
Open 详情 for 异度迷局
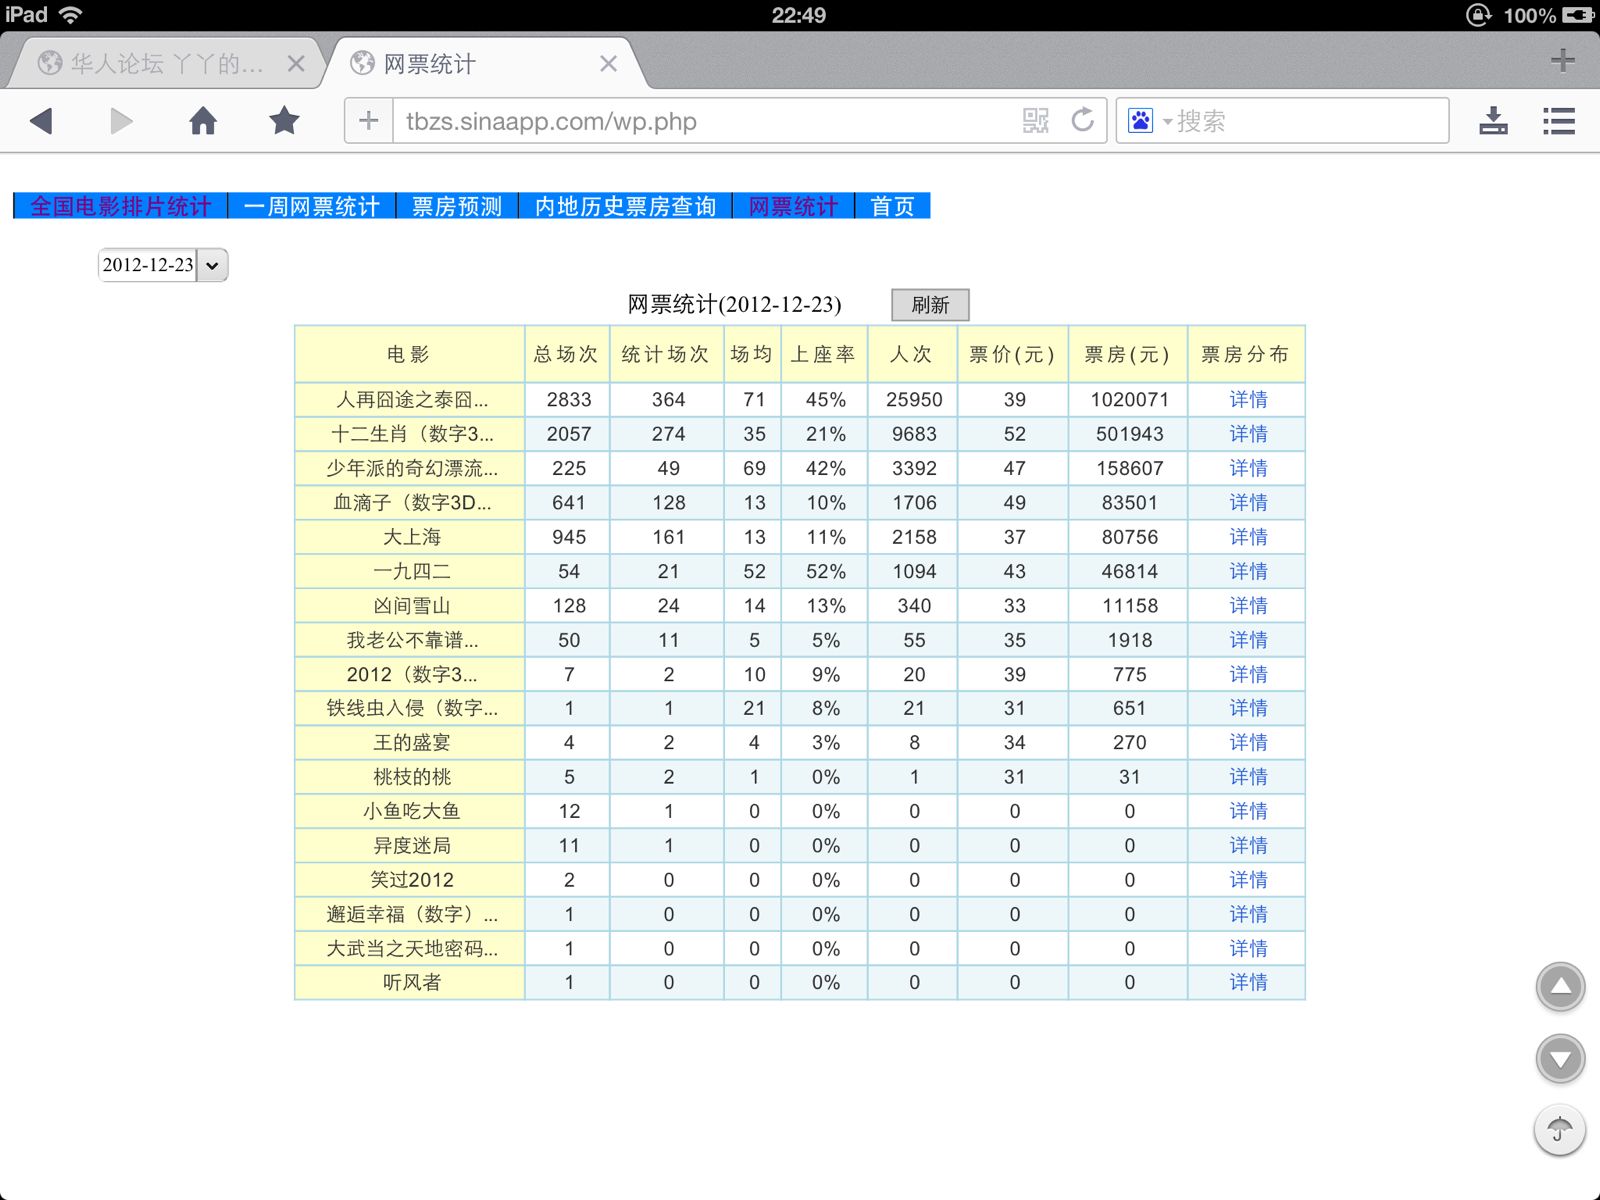pyautogui.click(x=1248, y=845)
